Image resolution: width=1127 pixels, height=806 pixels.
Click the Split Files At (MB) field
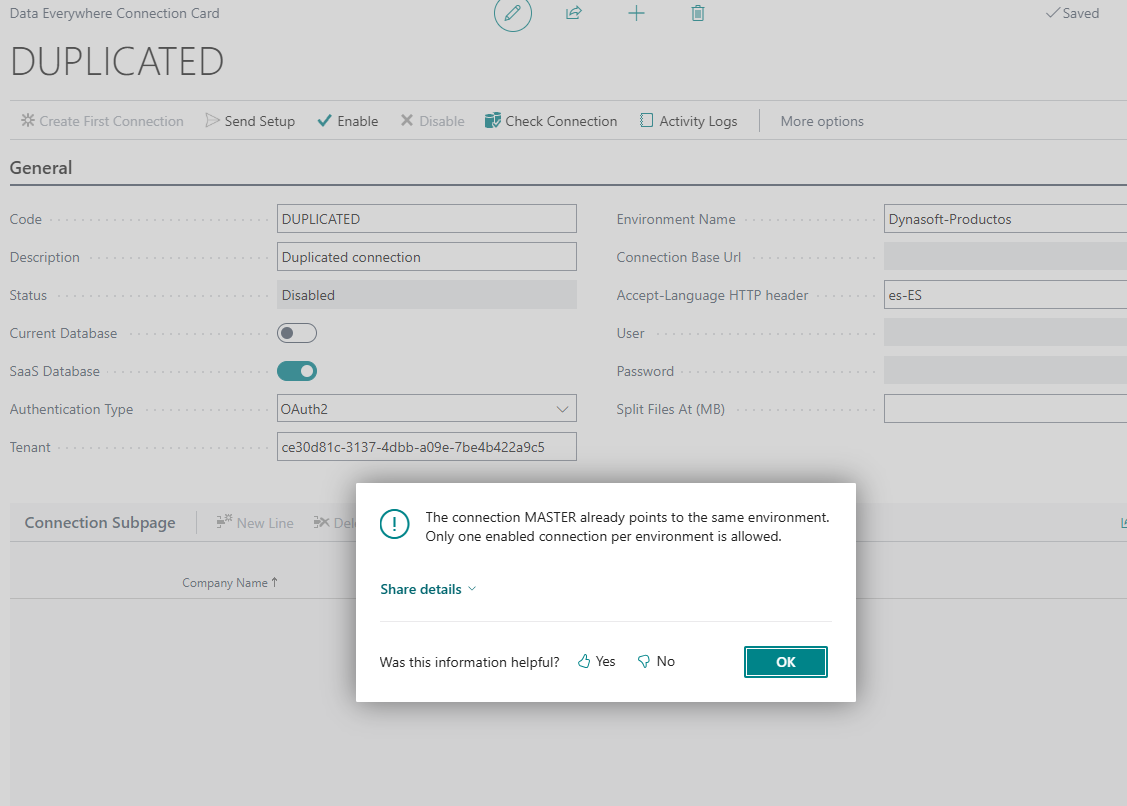click(1006, 408)
